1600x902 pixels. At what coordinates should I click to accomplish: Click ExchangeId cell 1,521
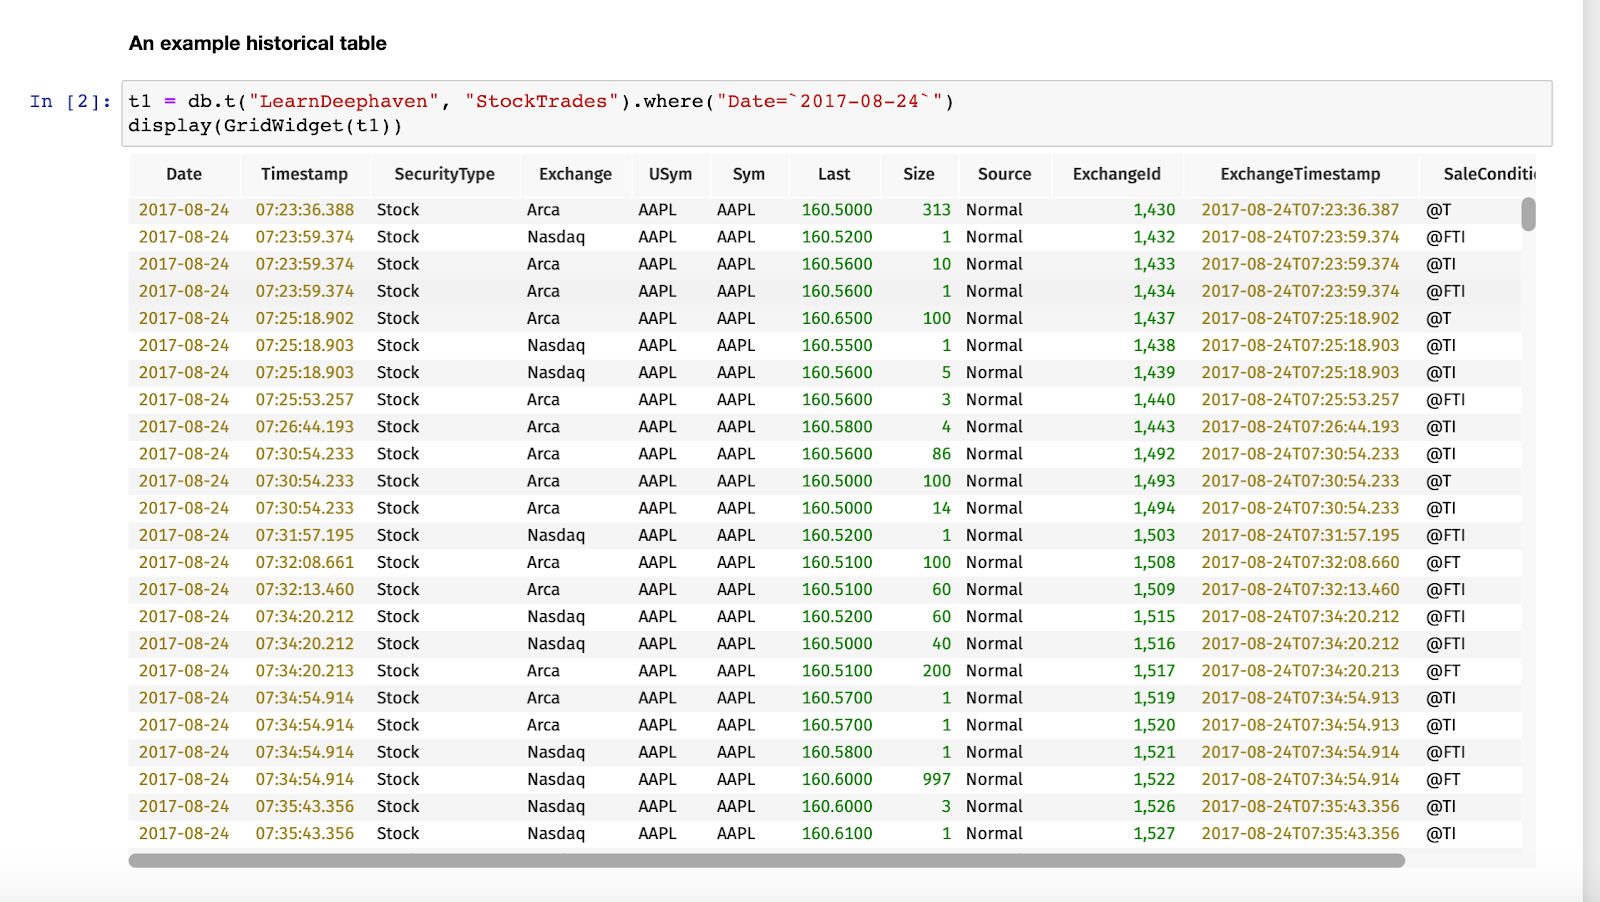point(1154,752)
